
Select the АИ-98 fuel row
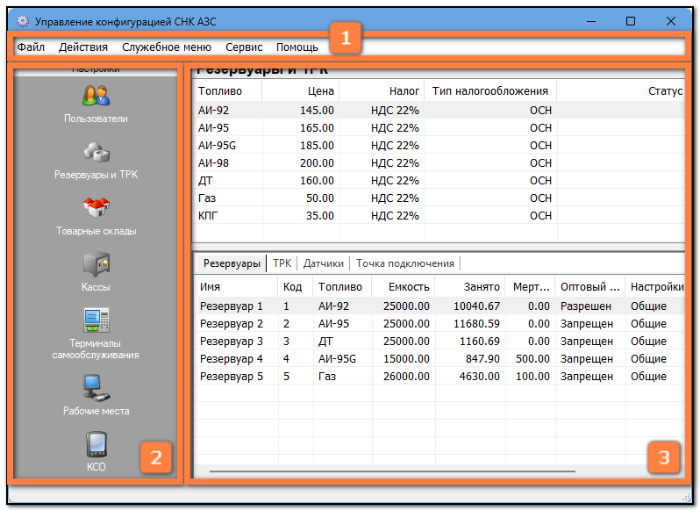pos(439,163)
